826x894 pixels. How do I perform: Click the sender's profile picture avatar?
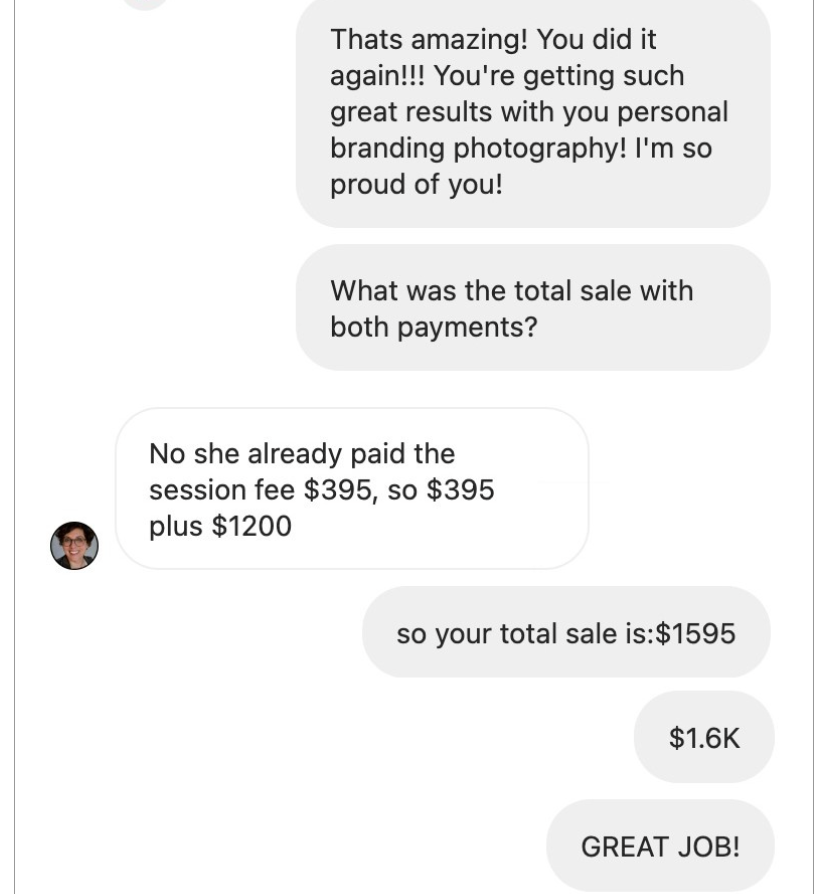point(74,545)
